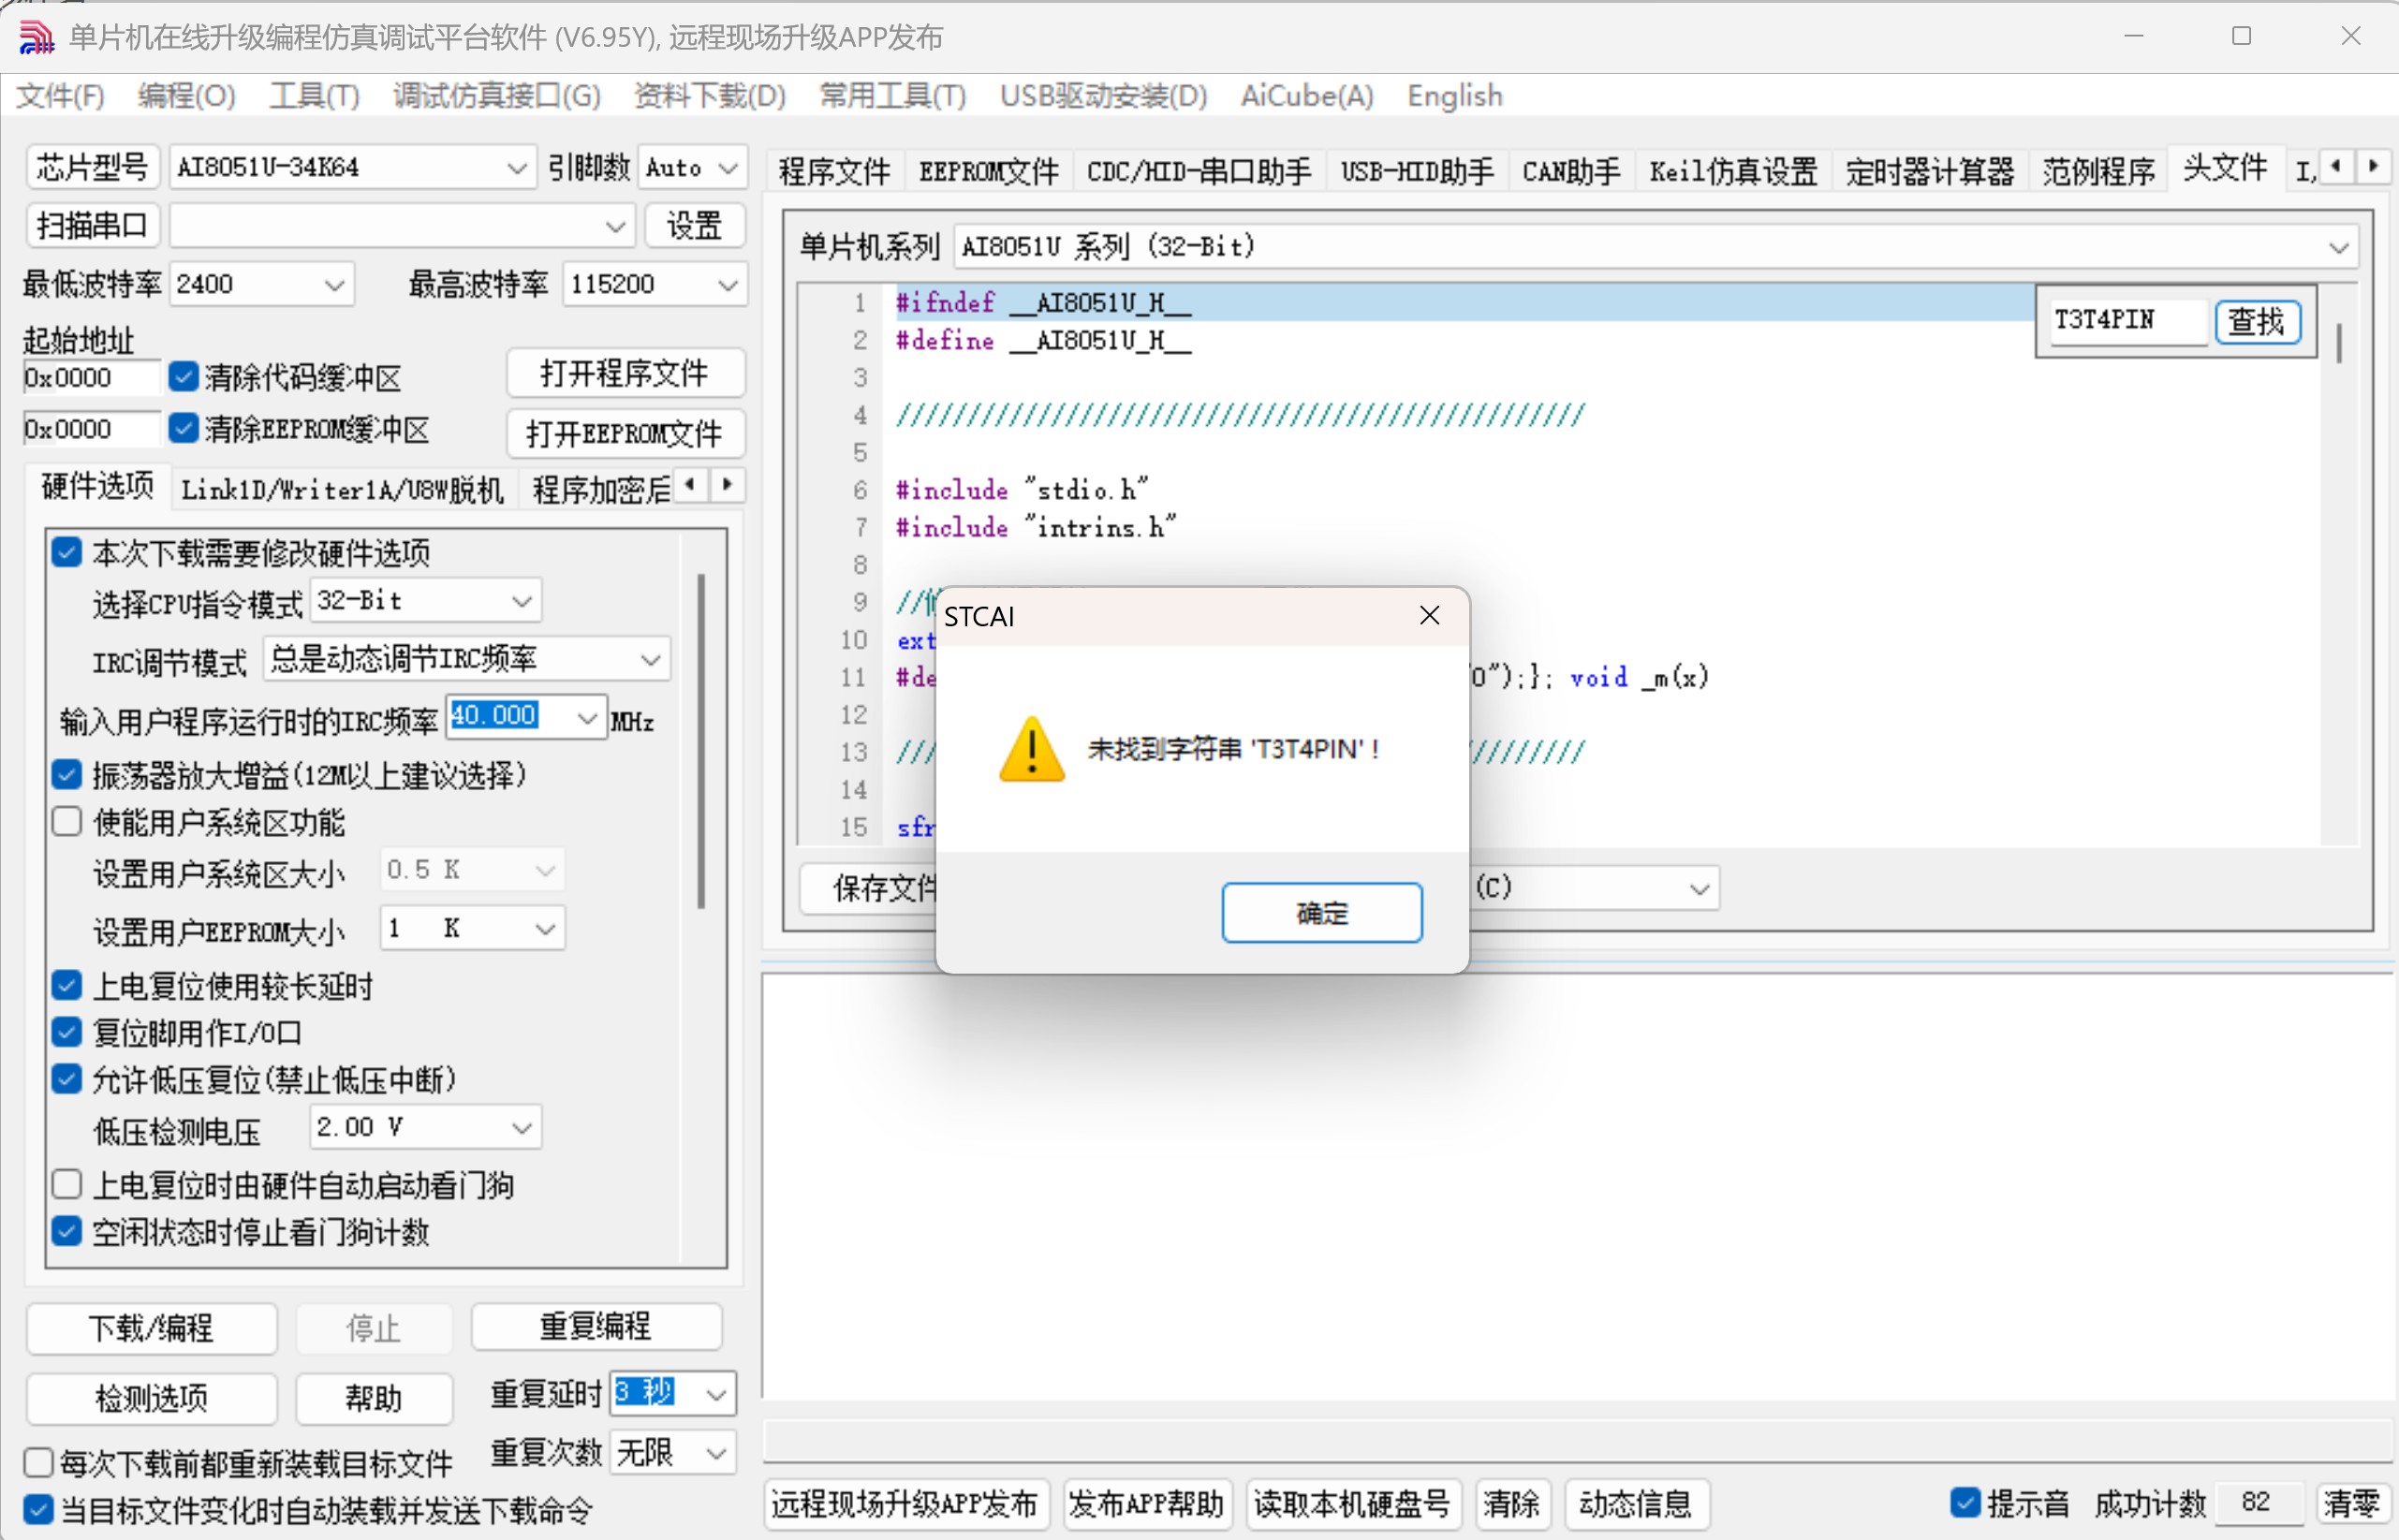Open Link1D/Writer1A/U8W脱机 tab
2399x1540 pixels.
[x=342, y=490]
